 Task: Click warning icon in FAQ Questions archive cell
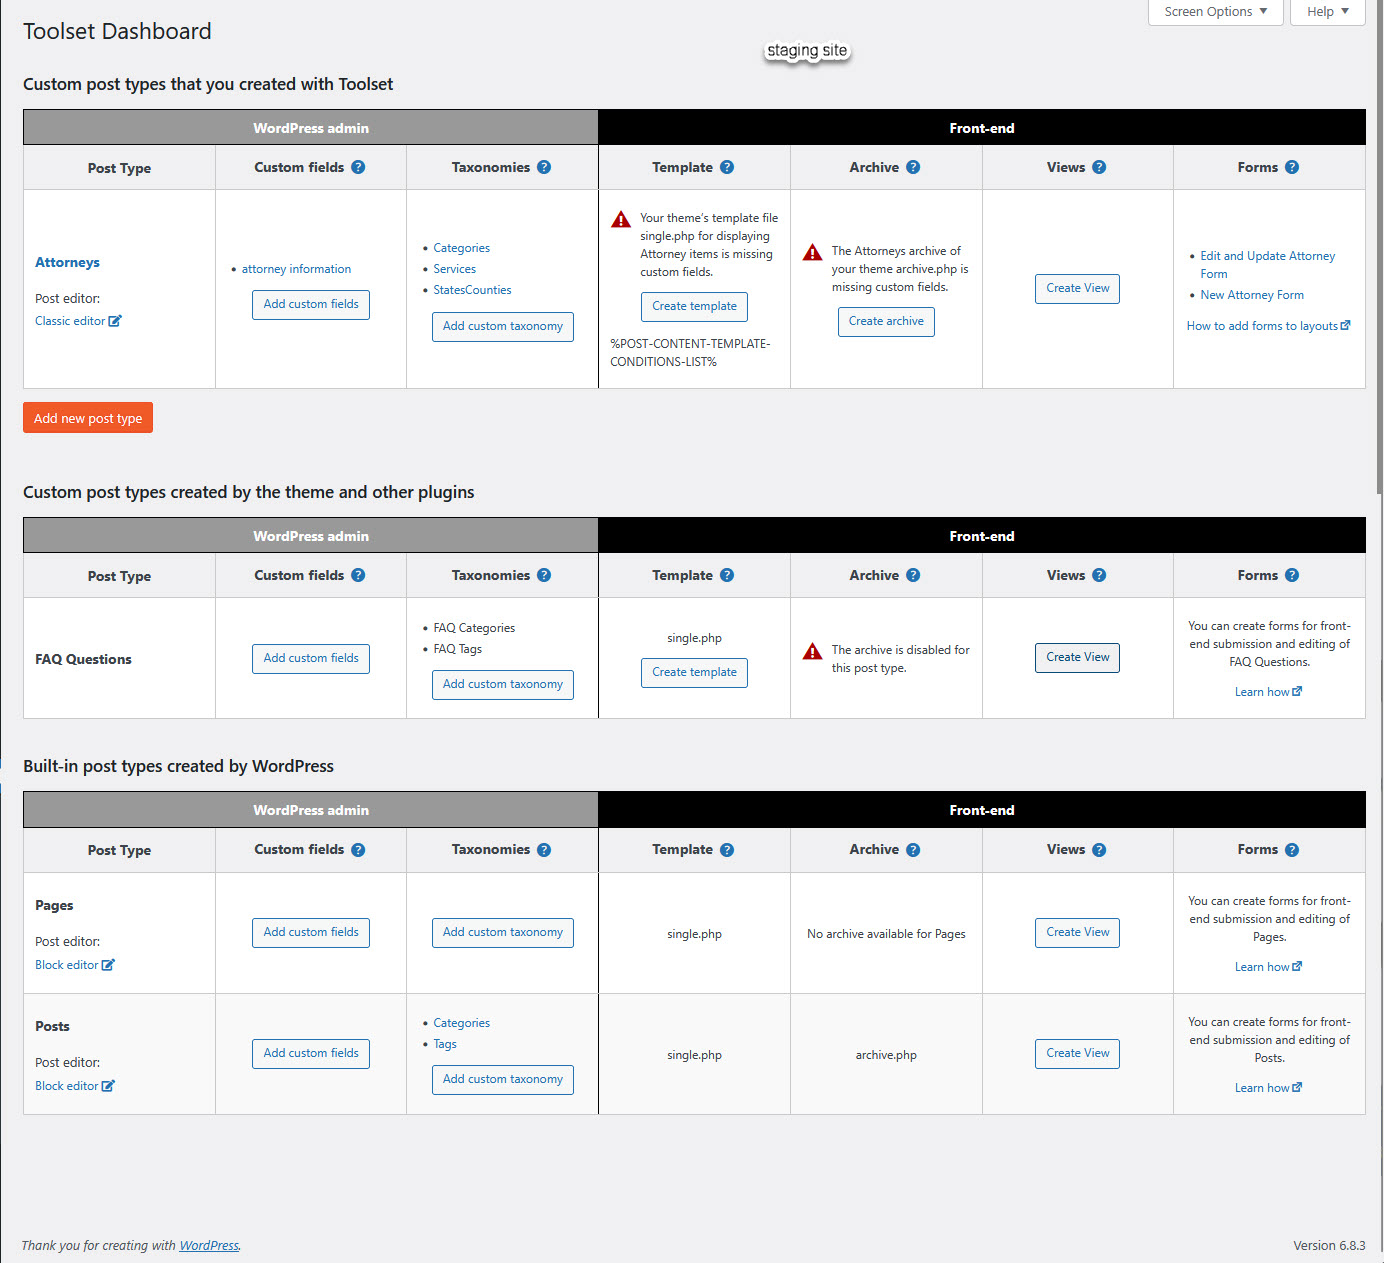click(813, 652)
